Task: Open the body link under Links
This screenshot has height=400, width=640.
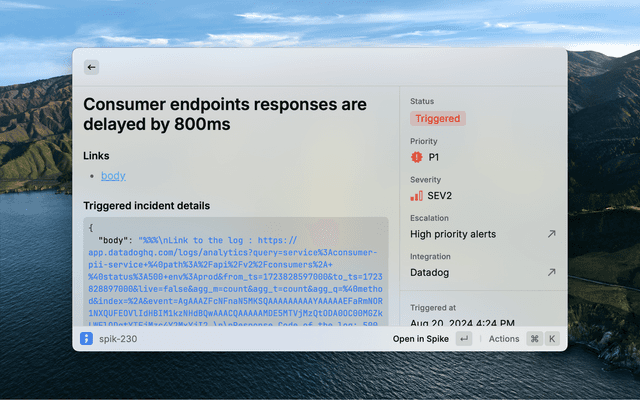Action: (113, 176)
